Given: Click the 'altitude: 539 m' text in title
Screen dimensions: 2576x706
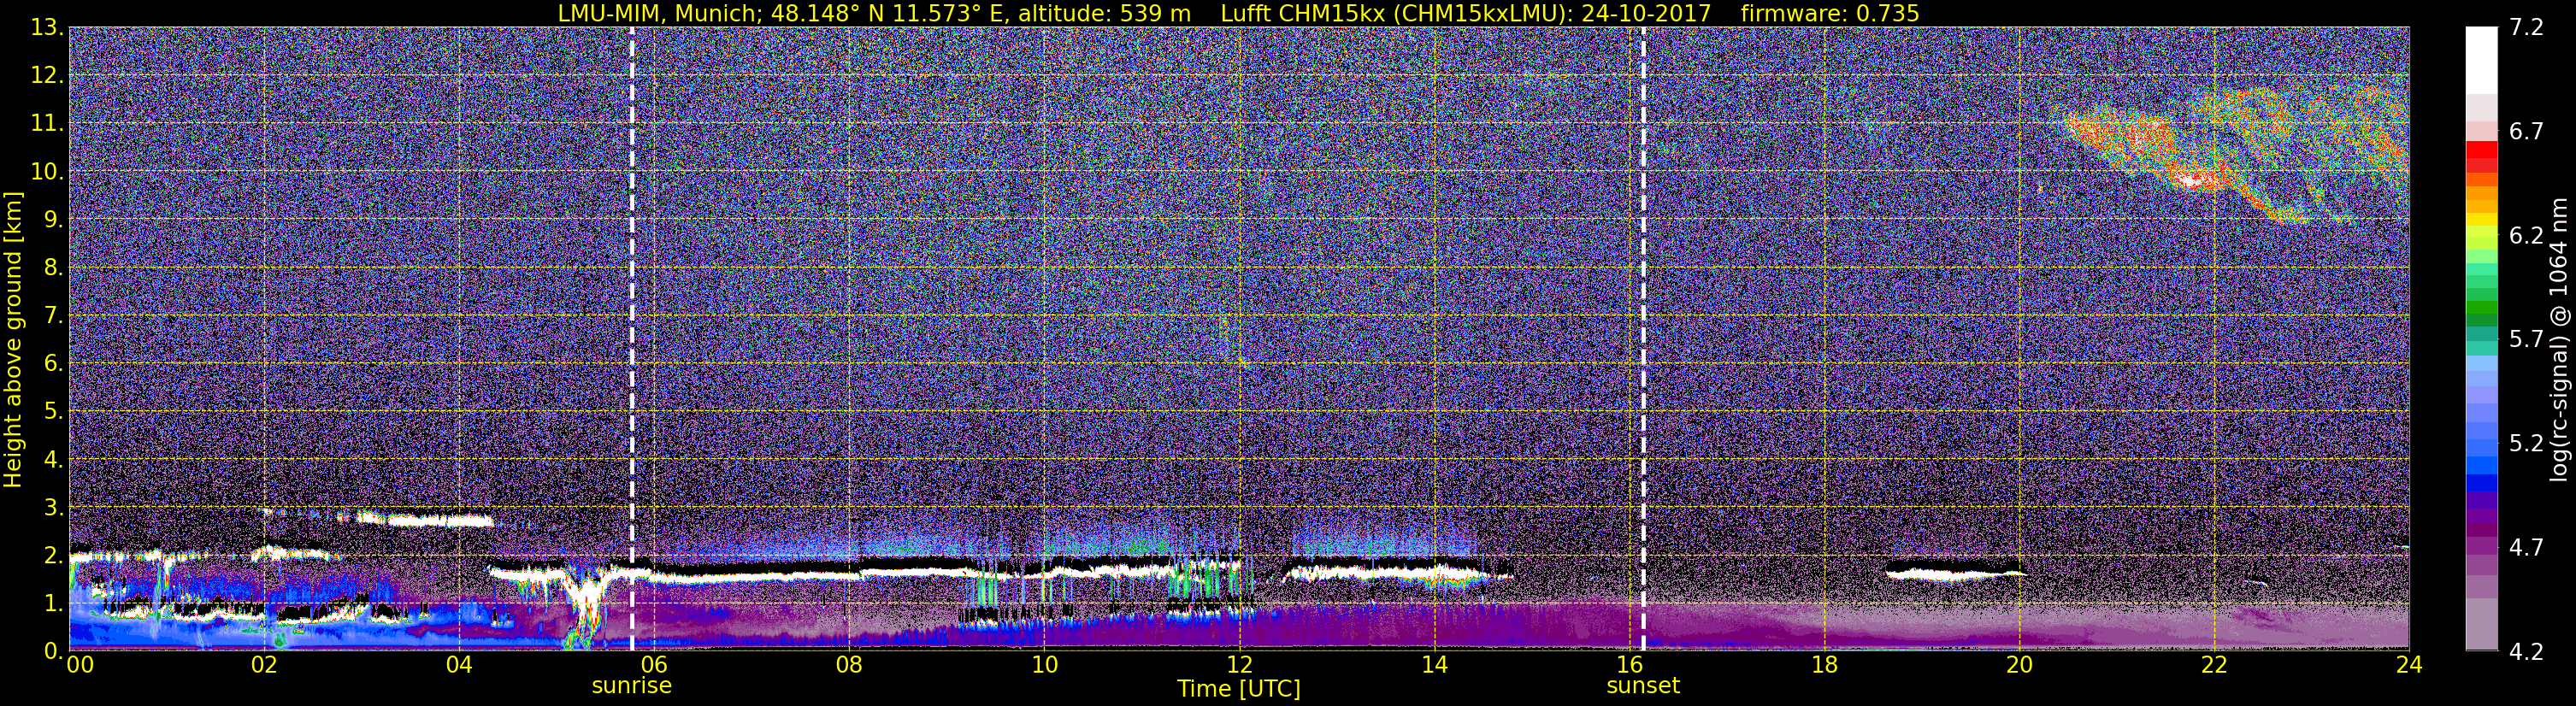Looking at the screenshot, I should click(1105, 13).
